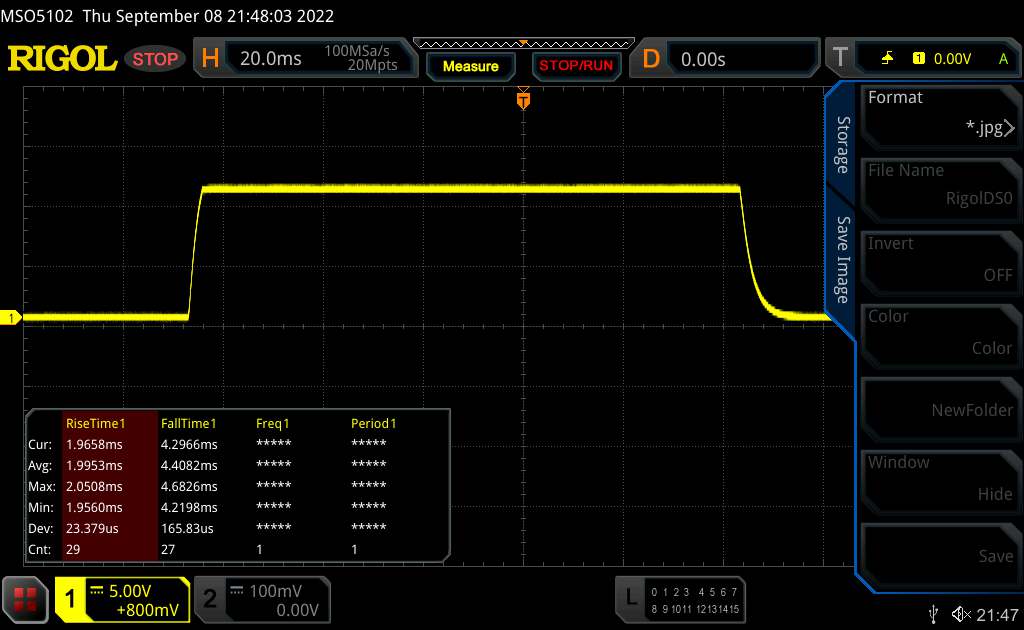
Task: Click the orange D delay icon
Action: (x=651, y=59)
